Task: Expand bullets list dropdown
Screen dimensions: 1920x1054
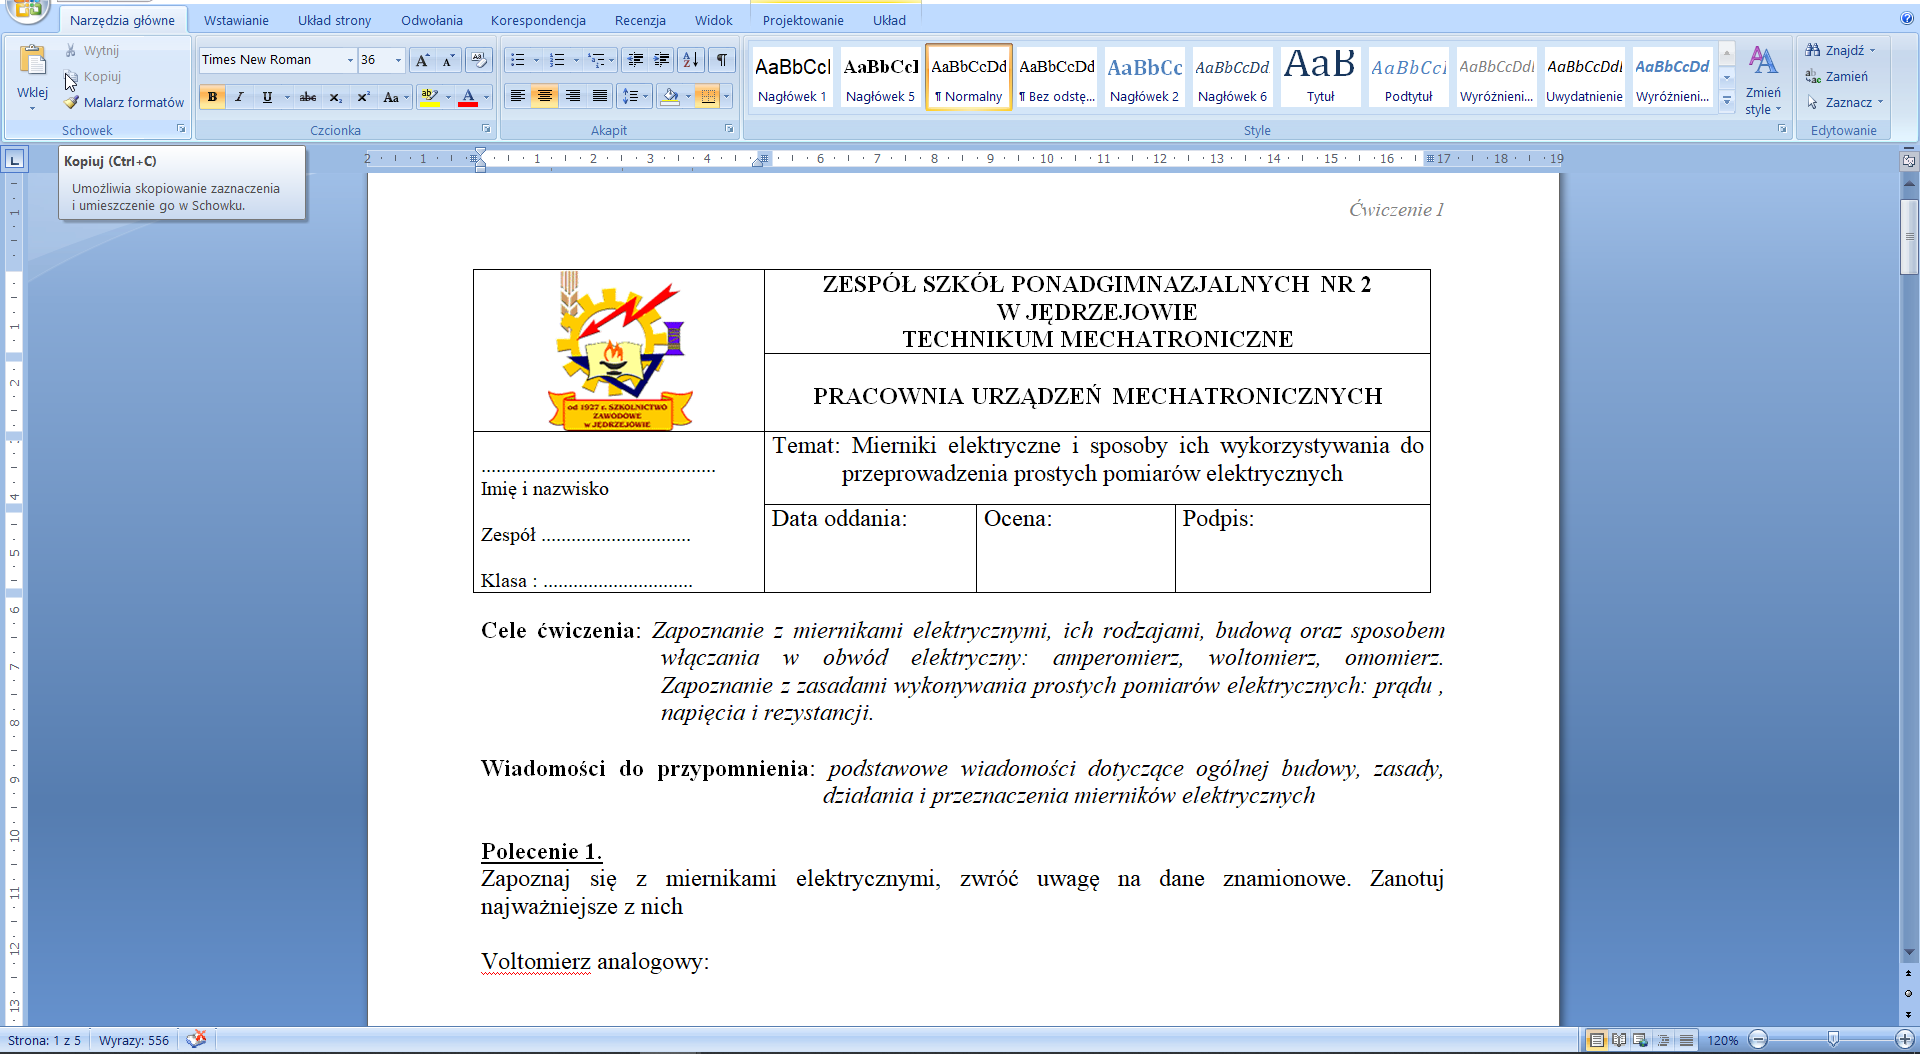Action: 536,60
